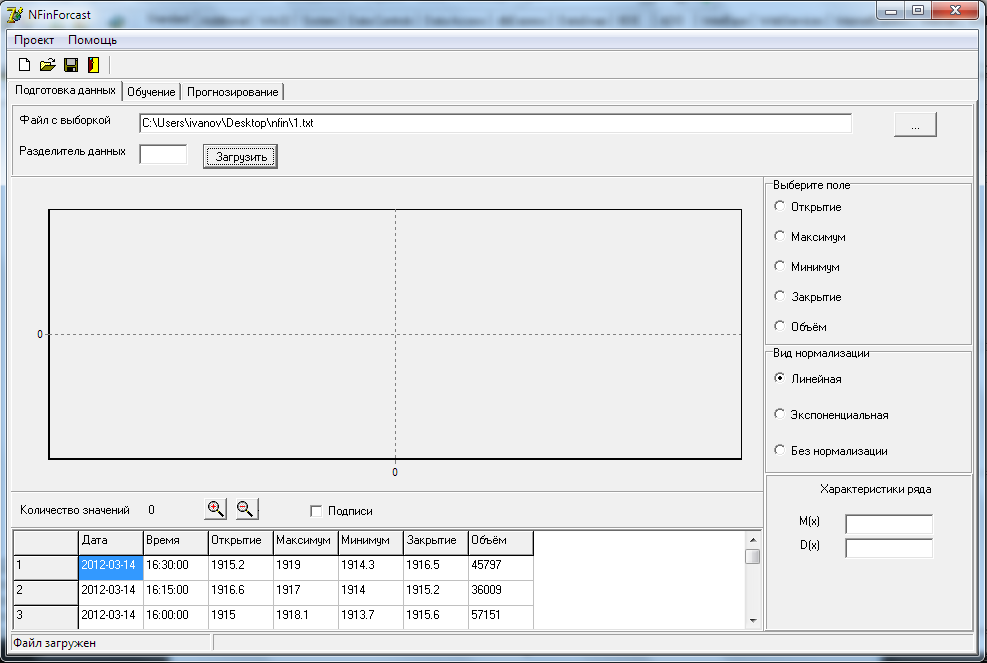Screen dimensions: 987x663
Task: Select the Открытие field radio button
Action: [779, 206]
